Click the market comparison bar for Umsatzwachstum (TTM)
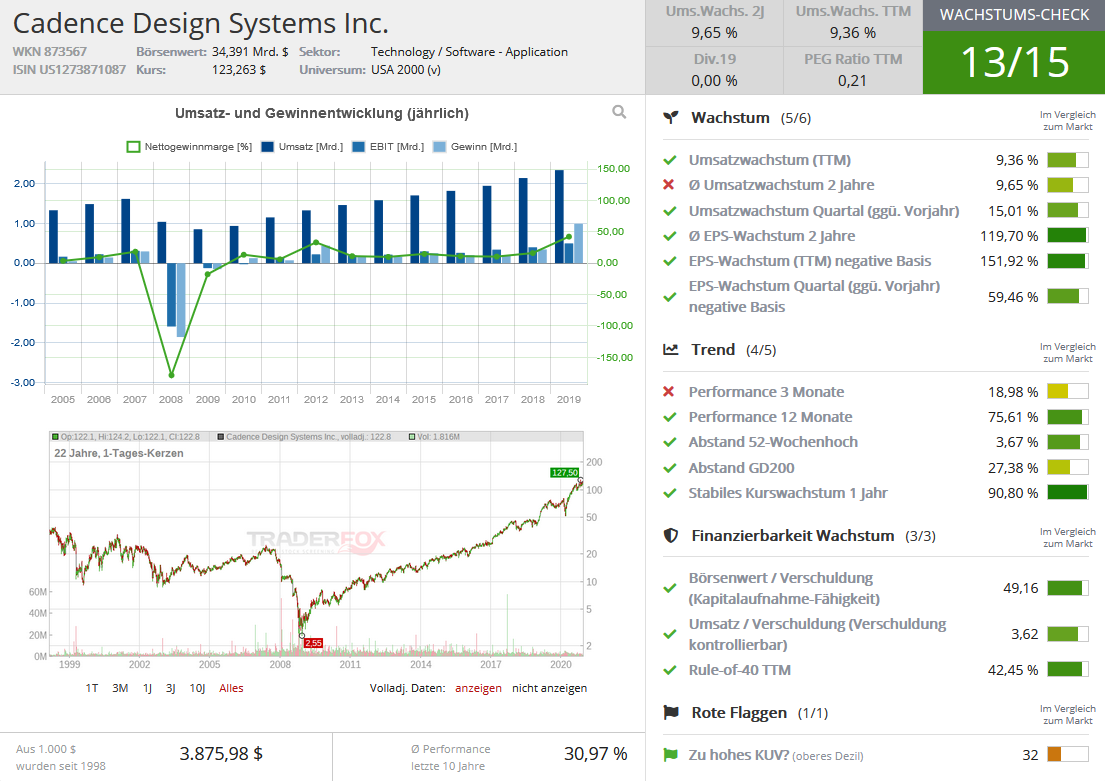The height and width of the screenshot is (781, 1105). tap(1068, 160)
